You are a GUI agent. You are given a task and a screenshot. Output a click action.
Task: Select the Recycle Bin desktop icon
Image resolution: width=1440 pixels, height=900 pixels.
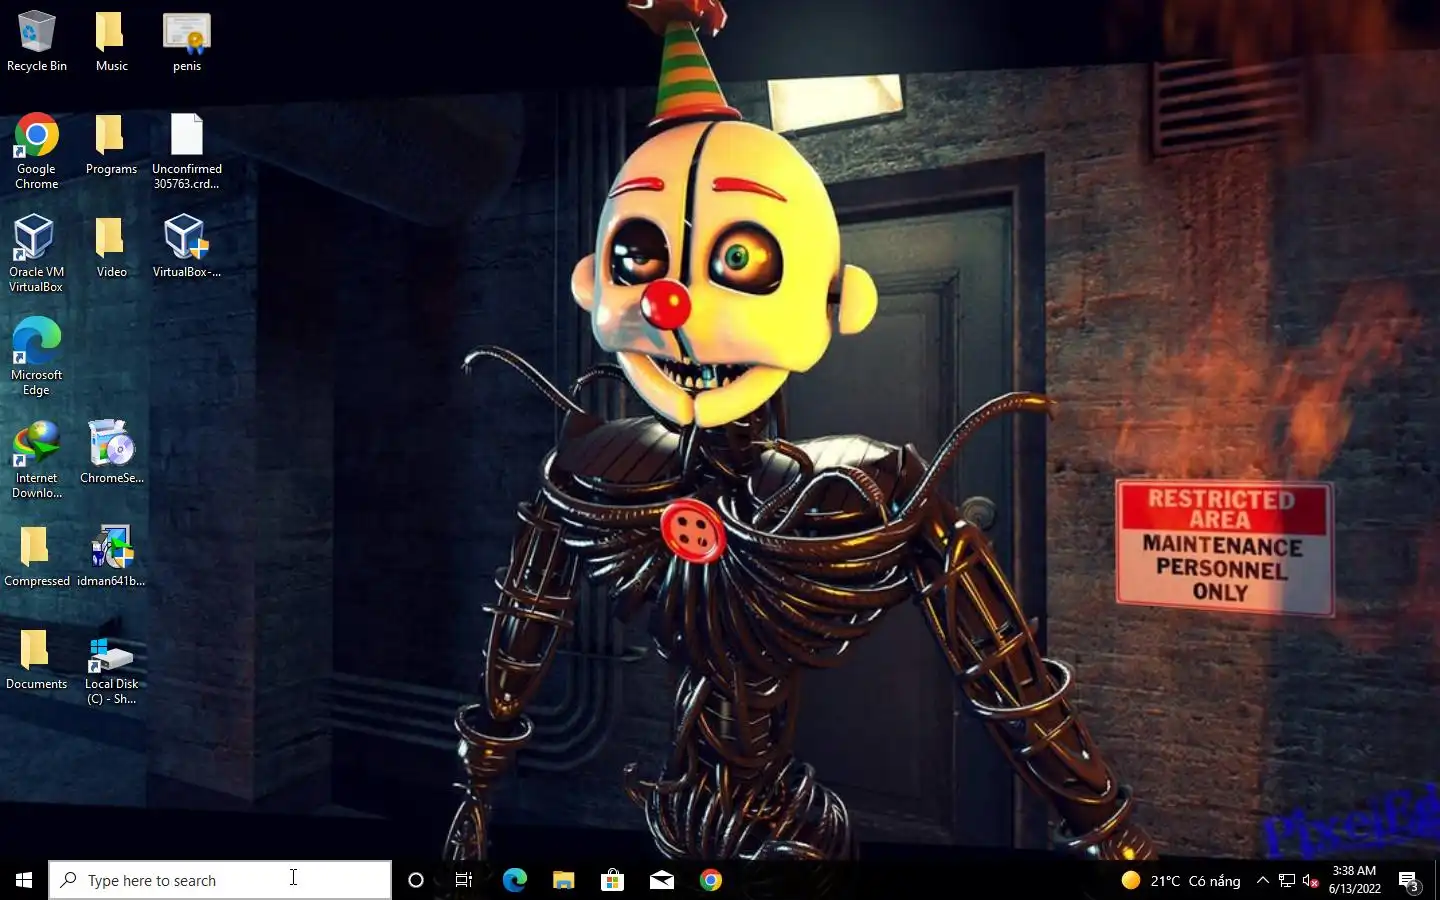coord(37,42)
